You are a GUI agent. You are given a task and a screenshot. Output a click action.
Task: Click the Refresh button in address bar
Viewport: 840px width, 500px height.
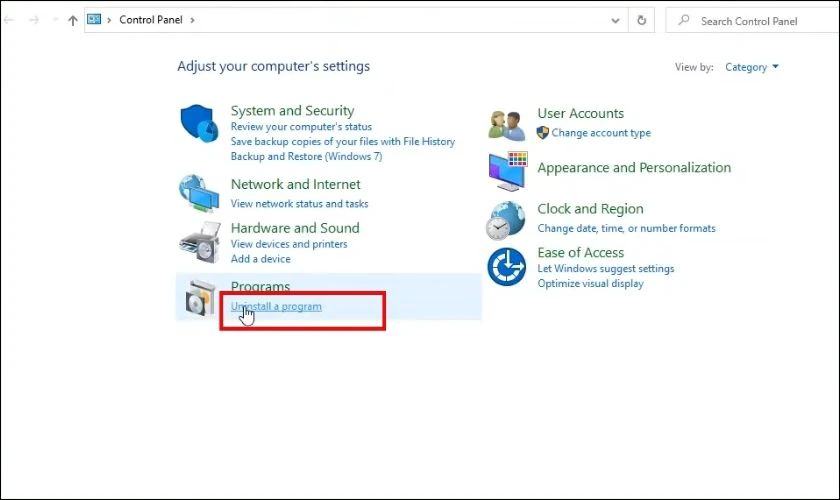(x=641, y=20)
